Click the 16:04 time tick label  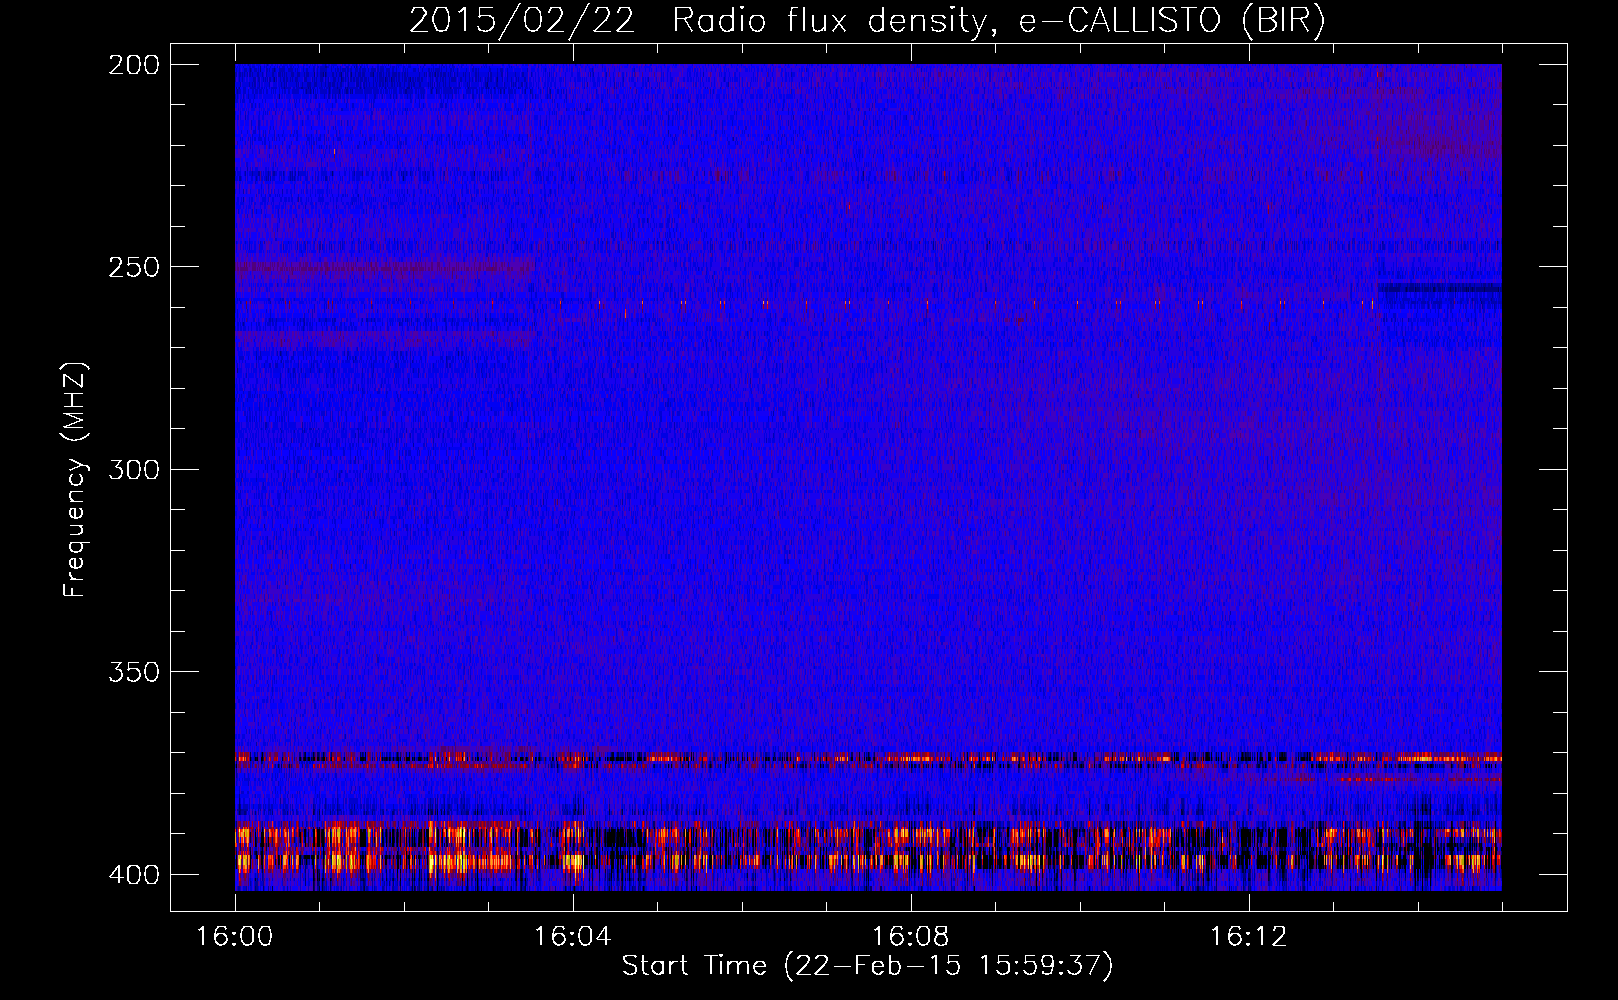coord(573,936)
